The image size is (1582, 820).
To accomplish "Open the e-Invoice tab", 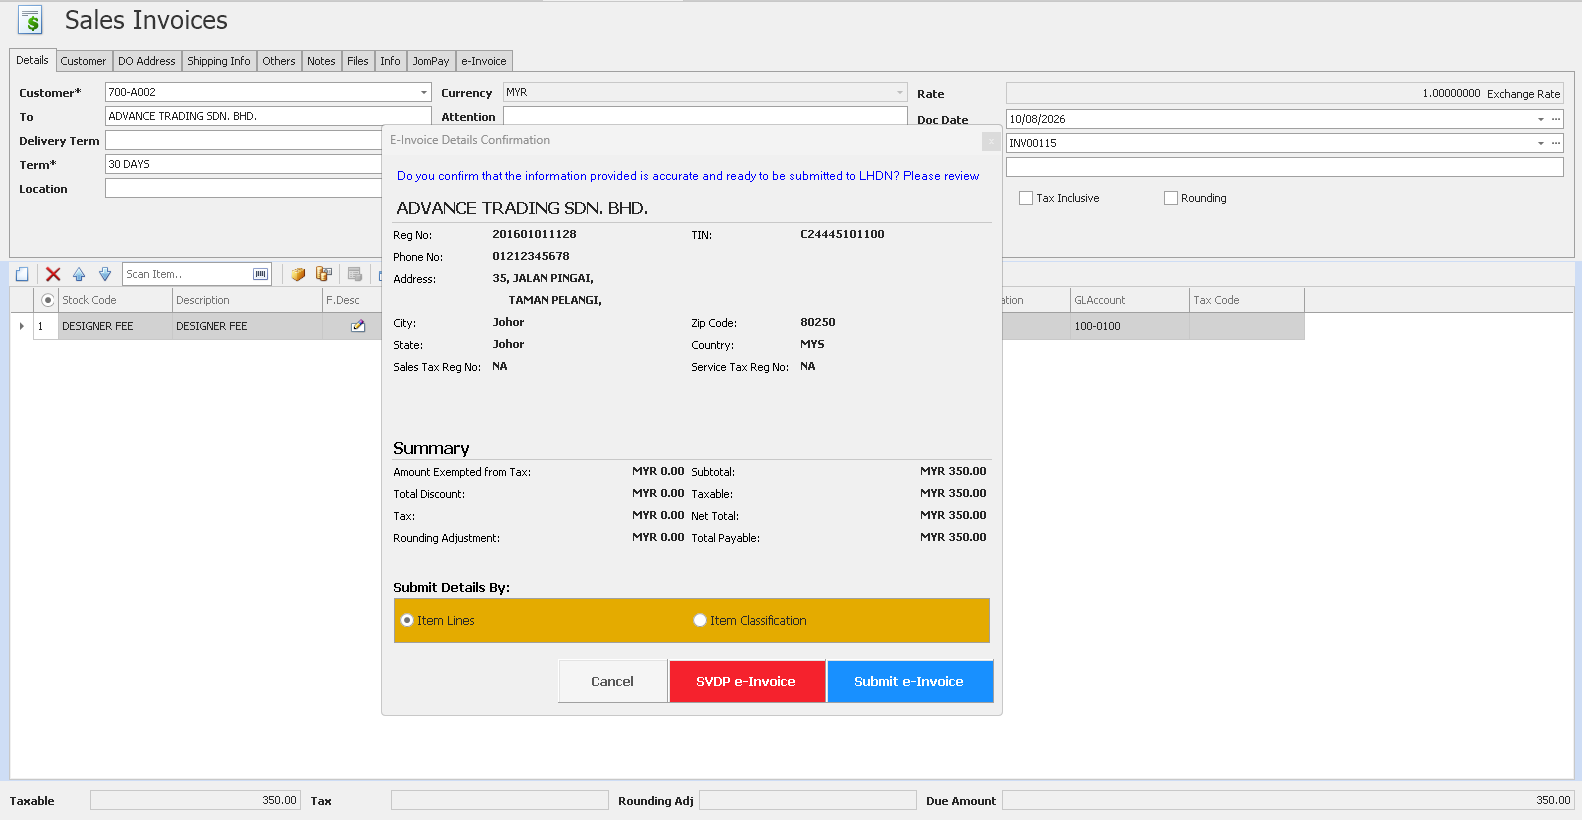I will [484, 61].
